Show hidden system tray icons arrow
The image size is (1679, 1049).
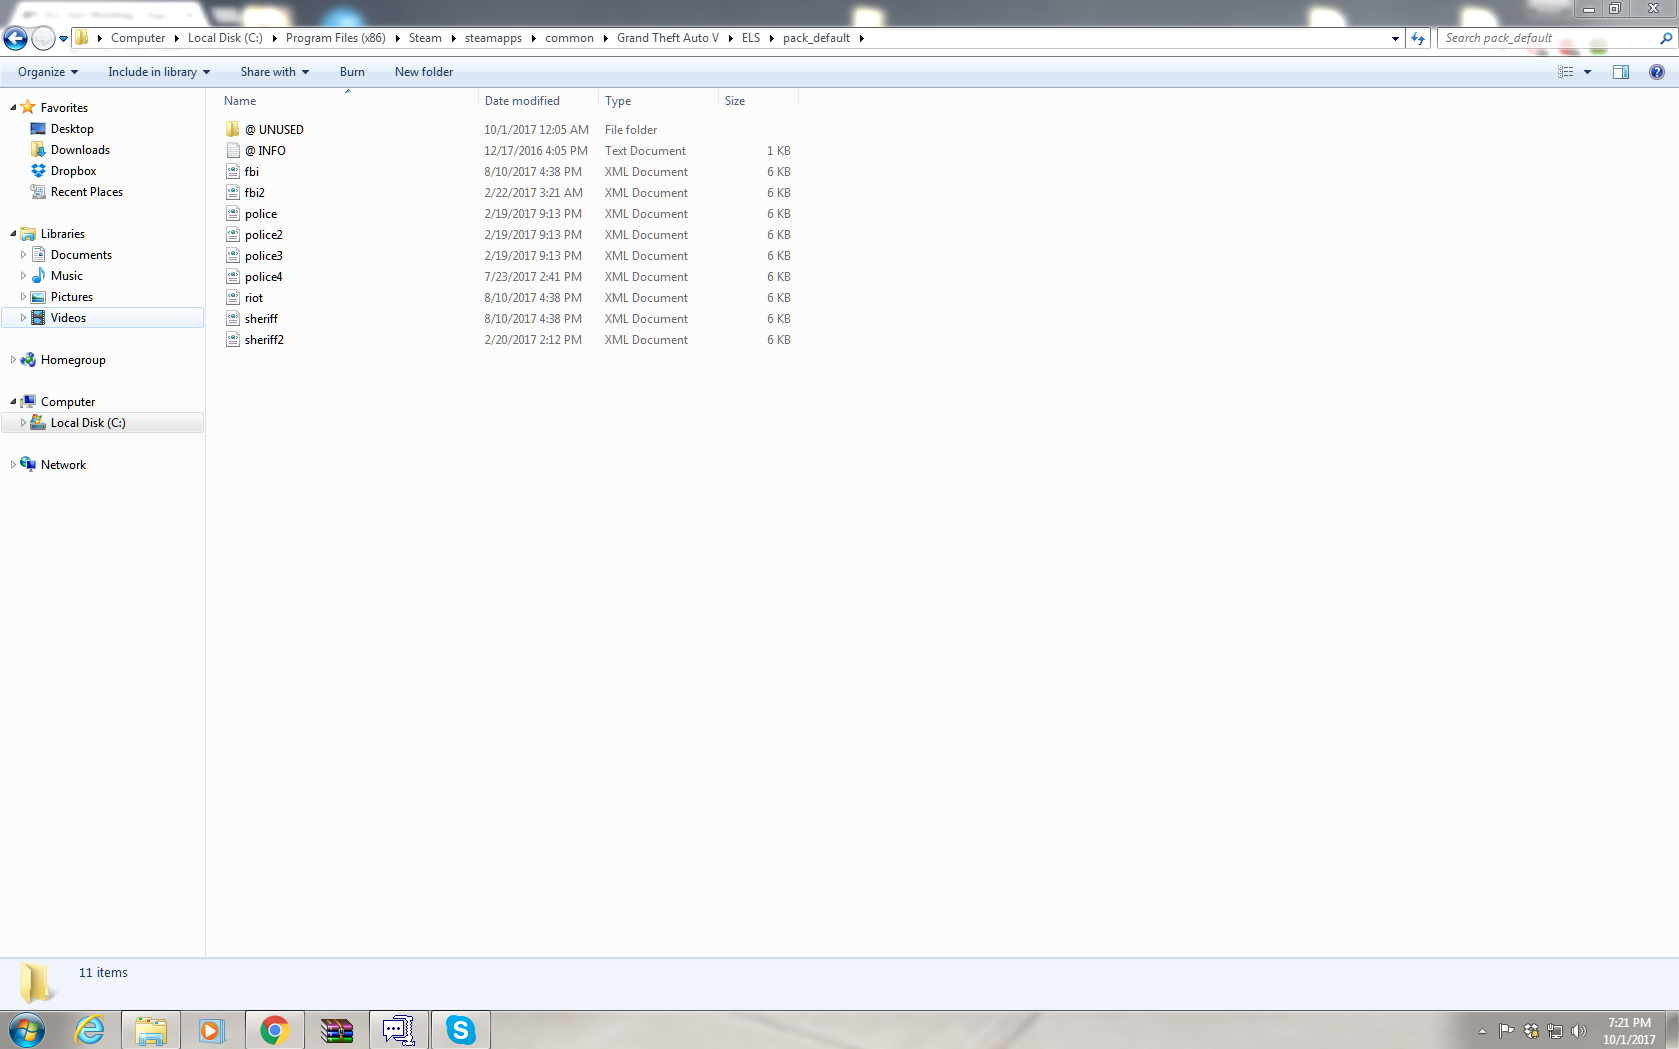click(1482, 1031)
